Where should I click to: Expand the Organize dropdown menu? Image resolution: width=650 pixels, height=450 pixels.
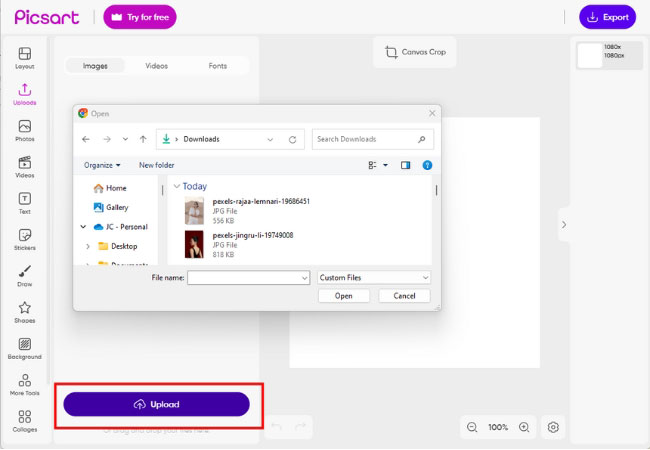pyautogui.click(x=102, y=165)
